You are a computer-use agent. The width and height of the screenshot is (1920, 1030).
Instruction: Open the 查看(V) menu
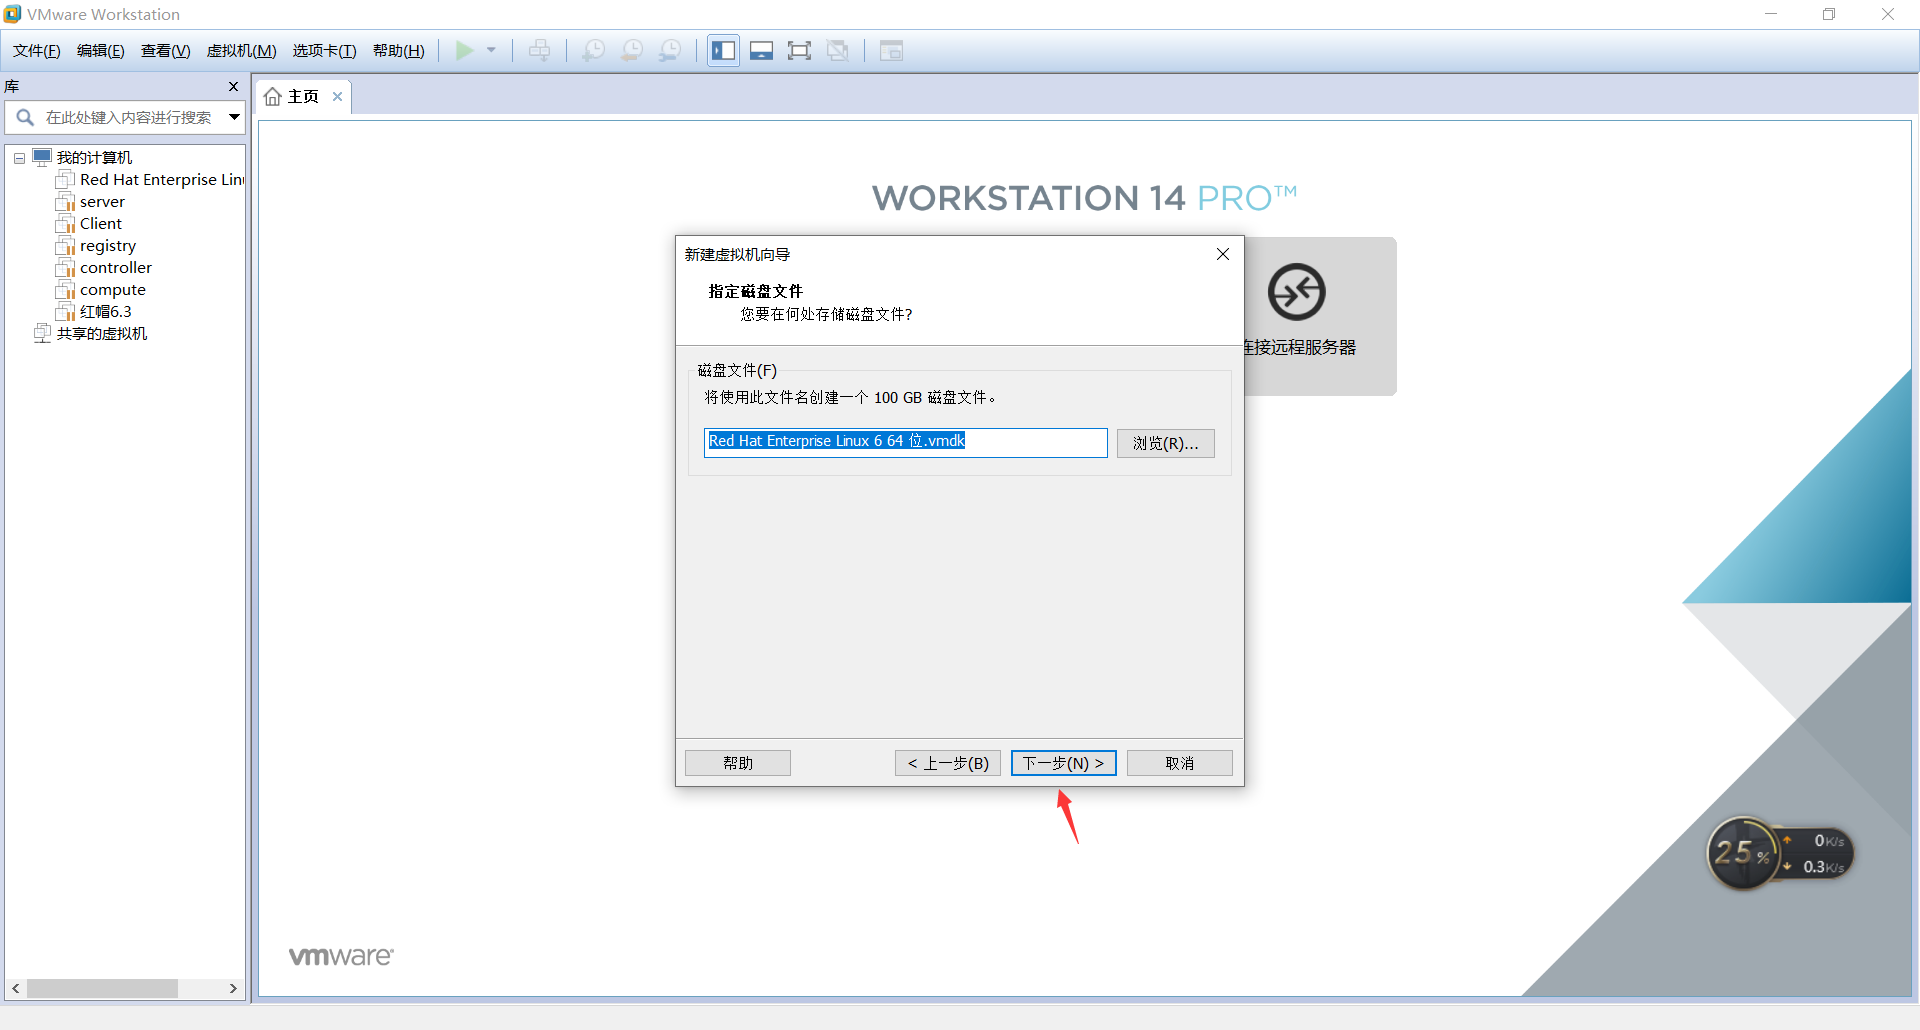(x=166, y=51)
